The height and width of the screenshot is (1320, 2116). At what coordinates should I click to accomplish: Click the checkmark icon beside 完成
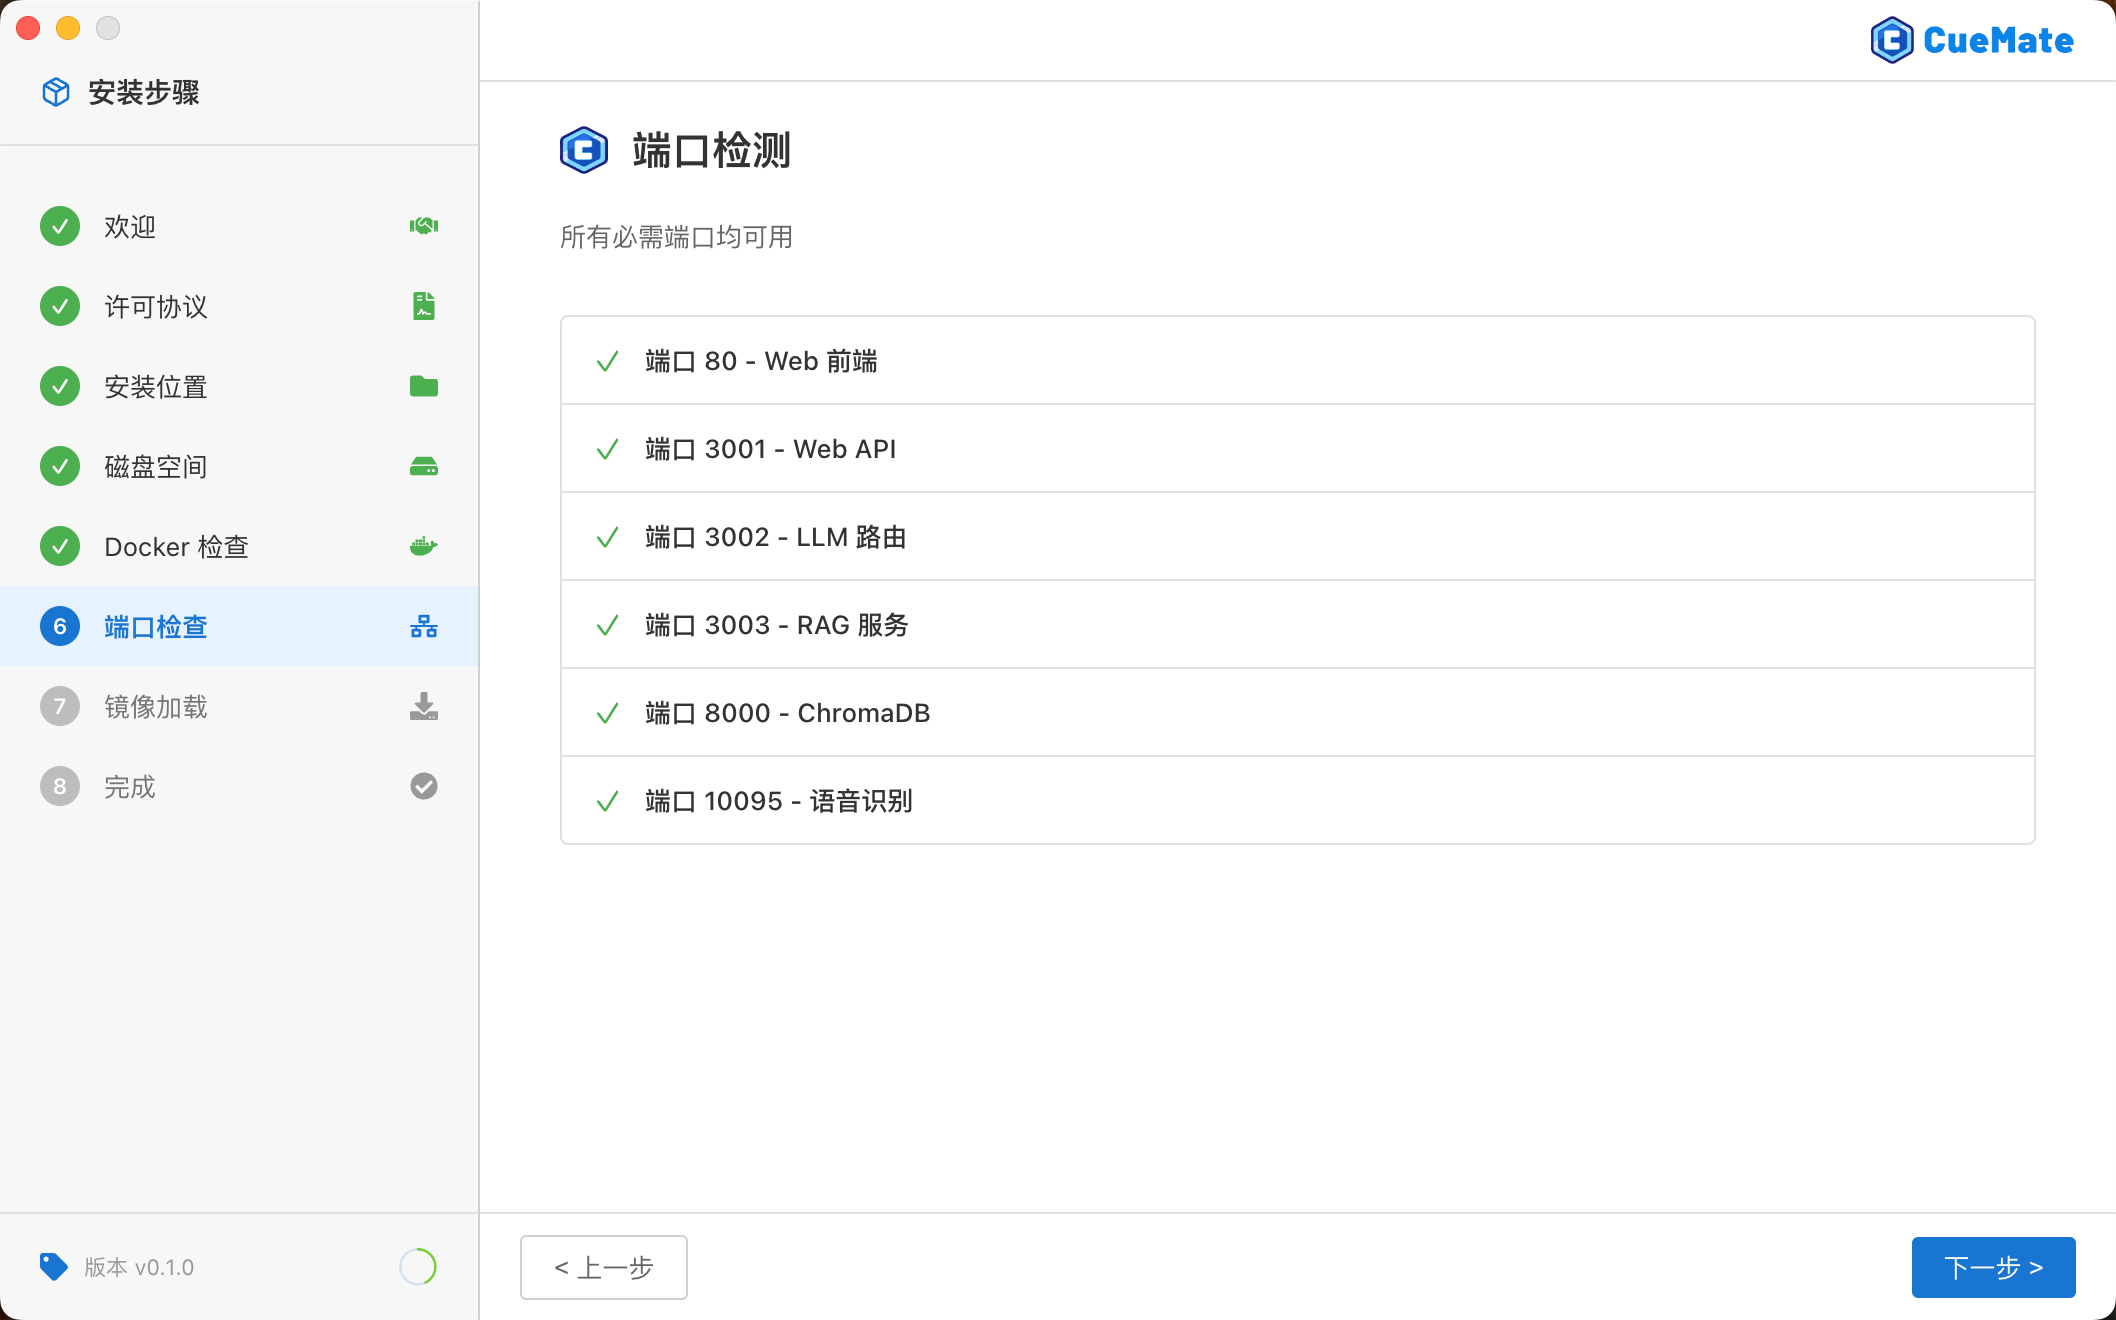point(424,786)
